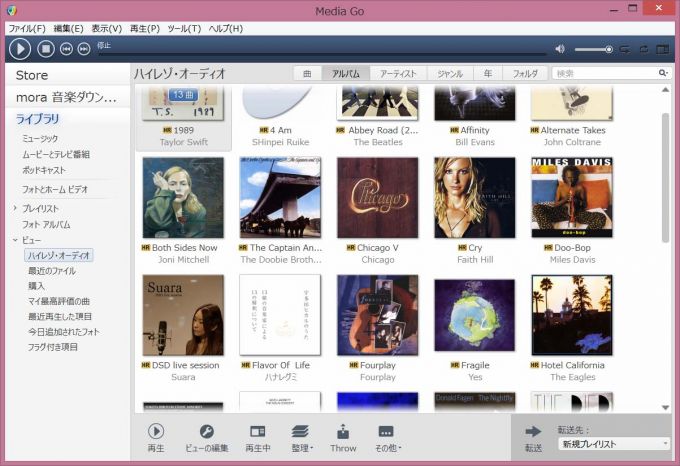This screenshot has width=680, height=466.
Task: Open mora 音楽ダウン... in sidebar
Action: point(67,97)
